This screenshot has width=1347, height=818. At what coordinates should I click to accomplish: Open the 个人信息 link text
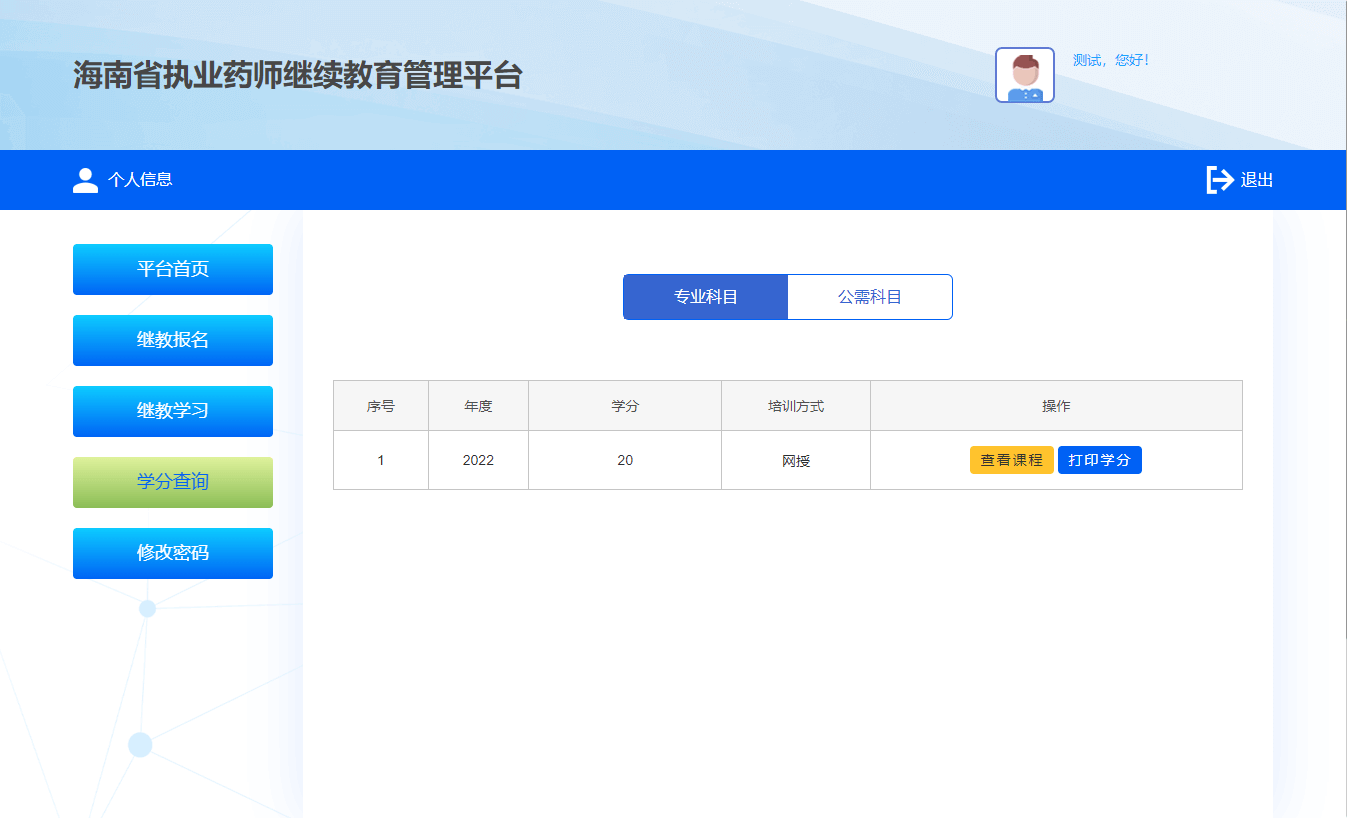point(140,180)
